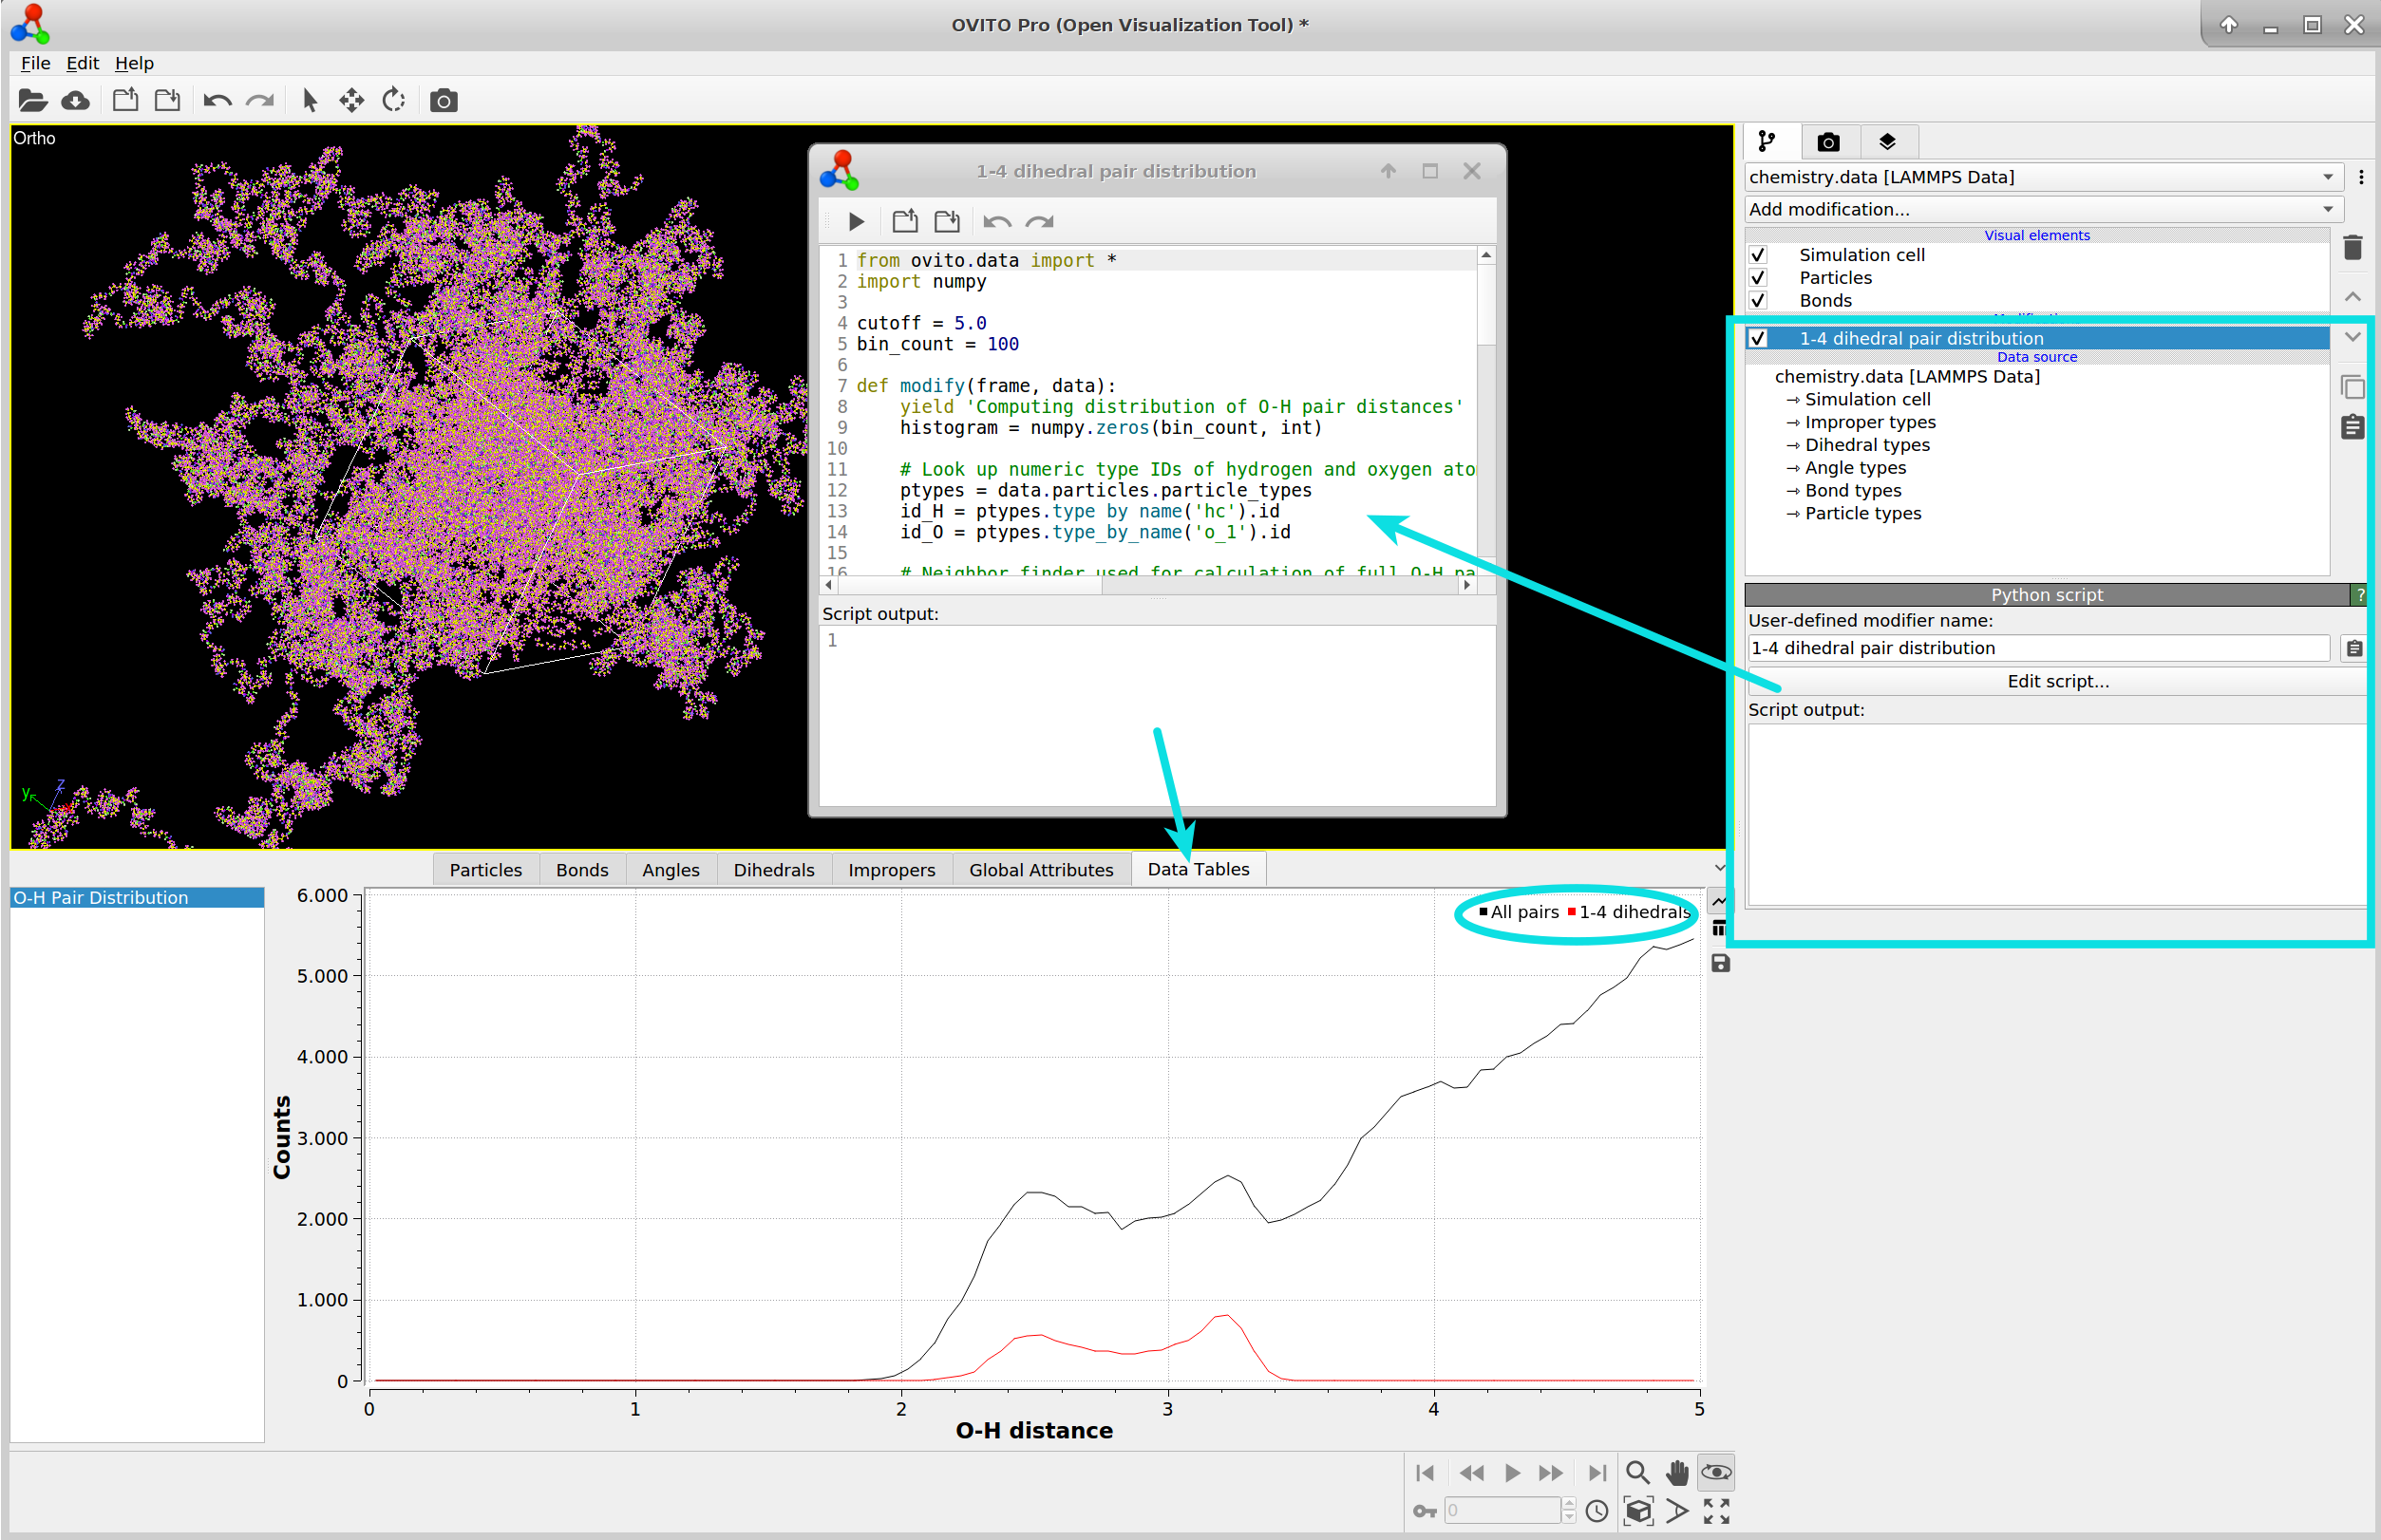Switch to the Global Attributes tab

point(1040,869)
